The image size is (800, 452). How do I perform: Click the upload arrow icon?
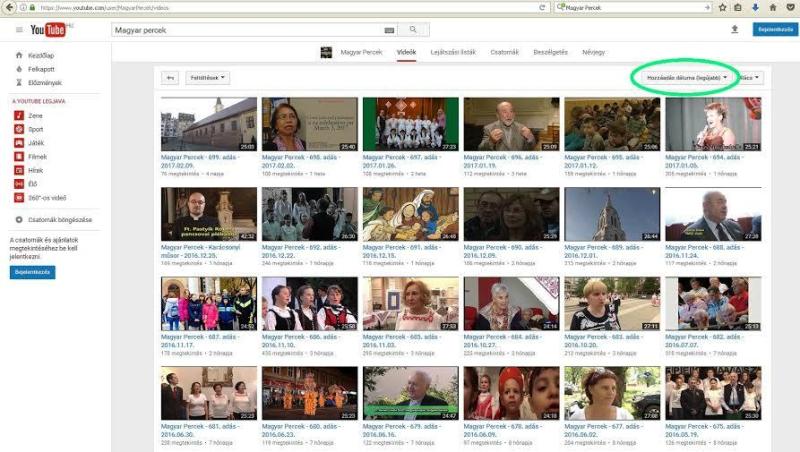734,30
